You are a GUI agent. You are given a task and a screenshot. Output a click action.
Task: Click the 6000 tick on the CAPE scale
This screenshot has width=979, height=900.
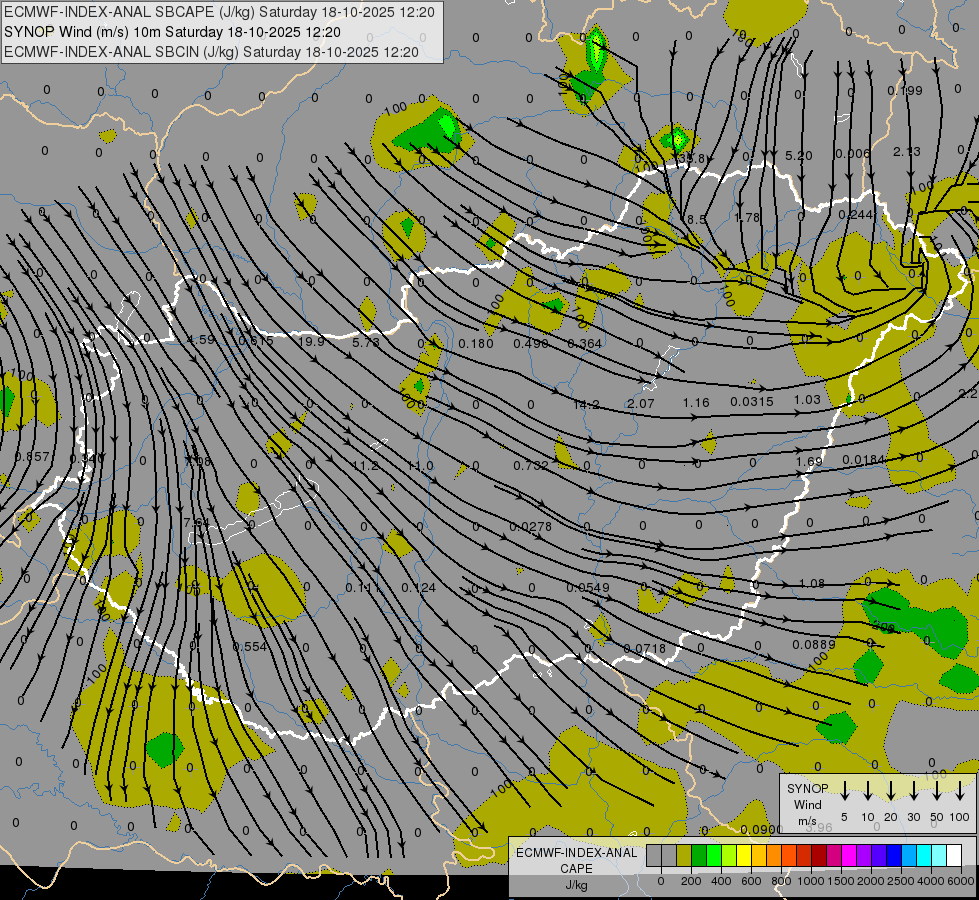962,881
